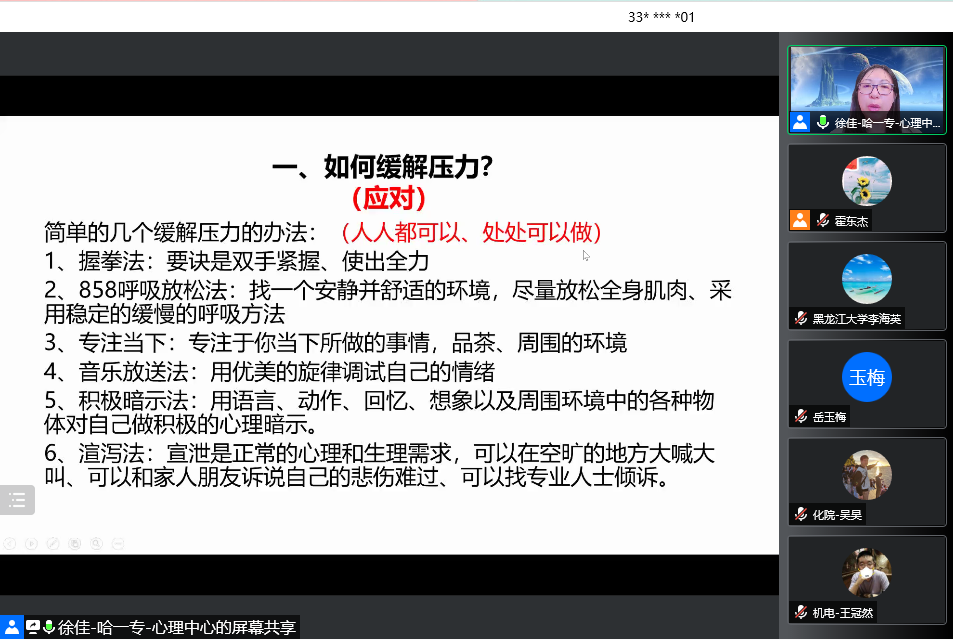Click item 5、积极暗示法 line
953x640 pixels.
(379, 412)
